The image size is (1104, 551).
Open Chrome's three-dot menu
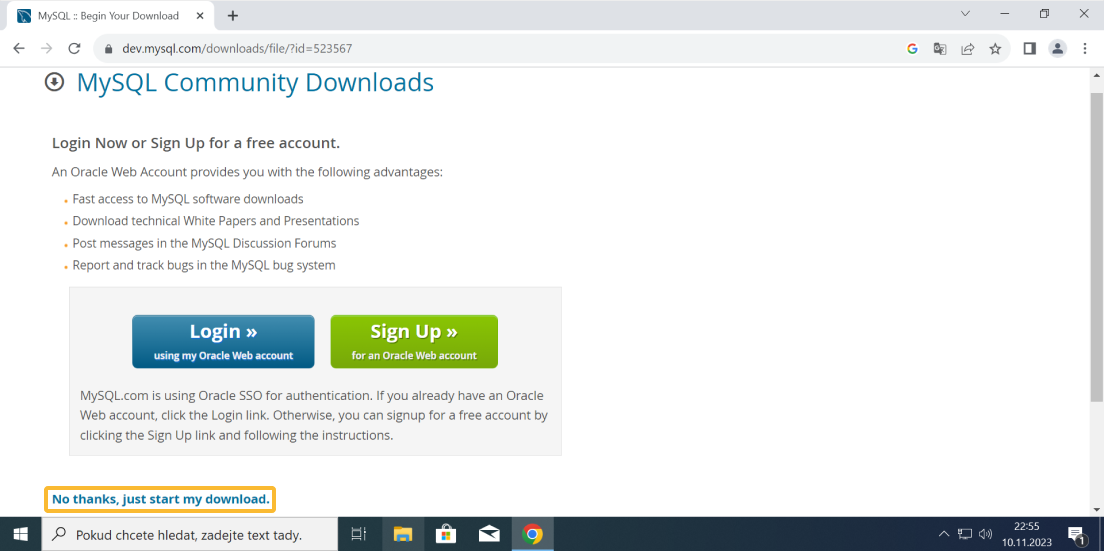coord(1085,48)
